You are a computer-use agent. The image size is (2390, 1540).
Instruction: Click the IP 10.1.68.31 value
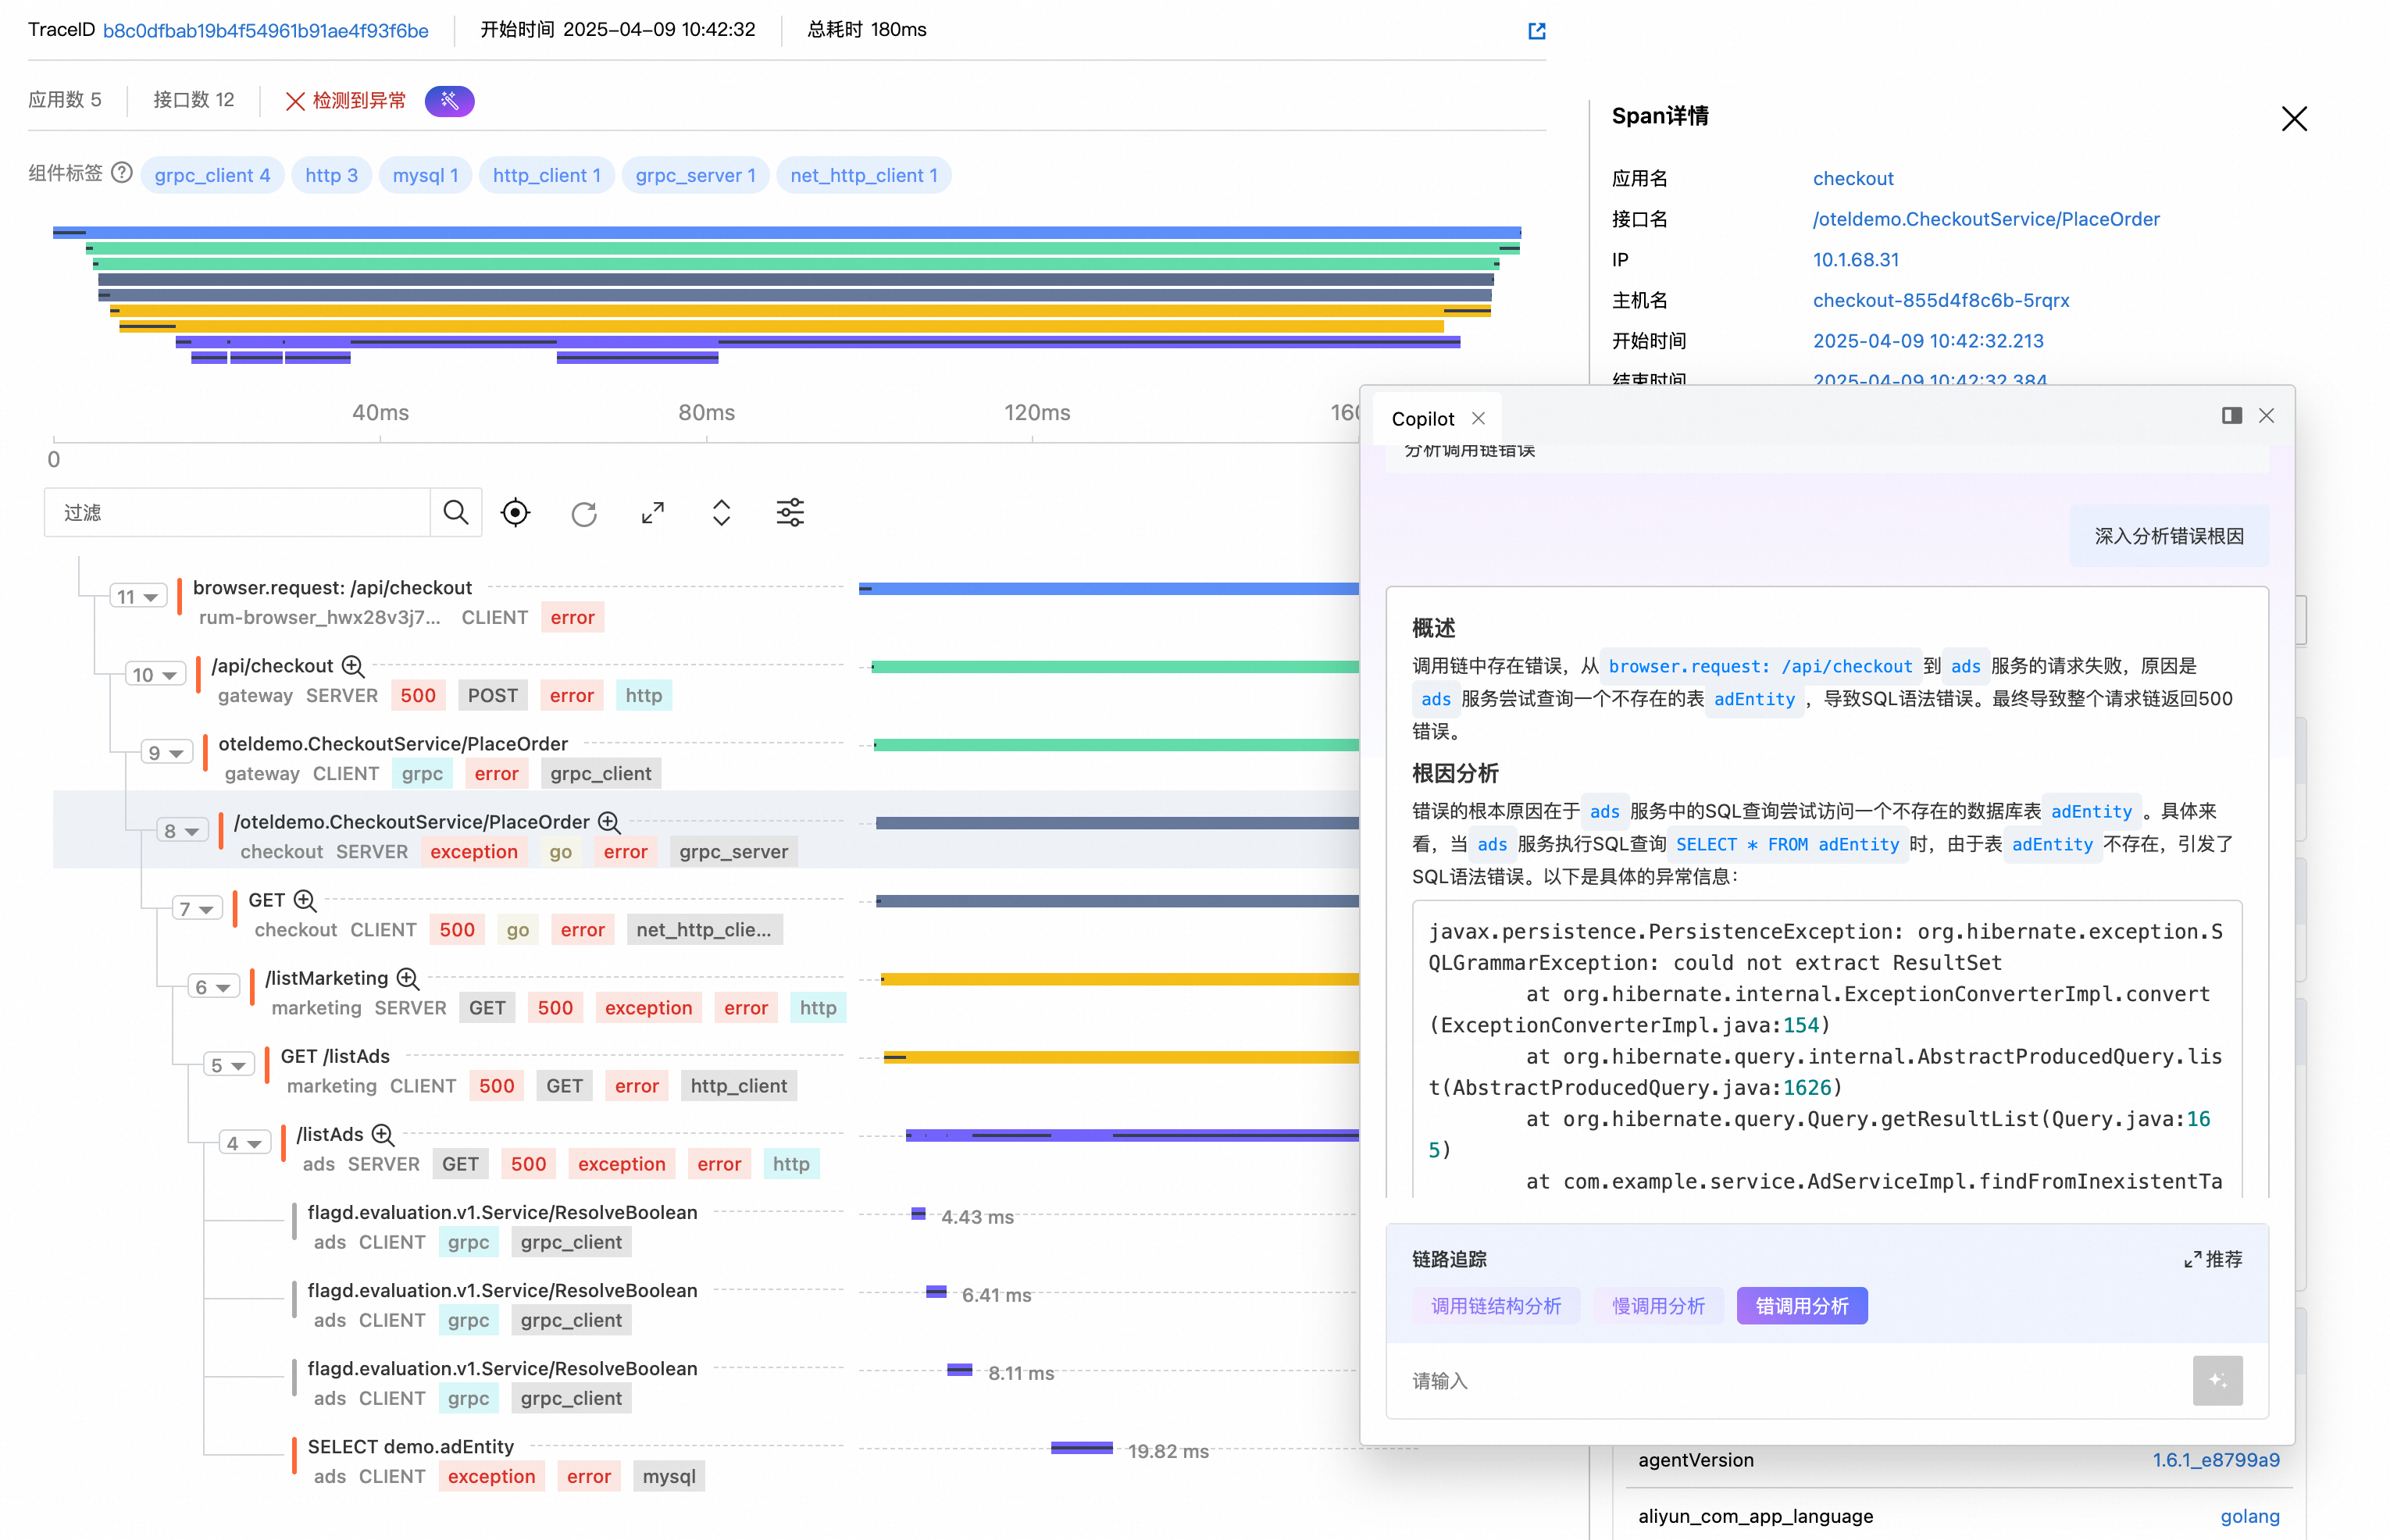(x=1855, y=260)
